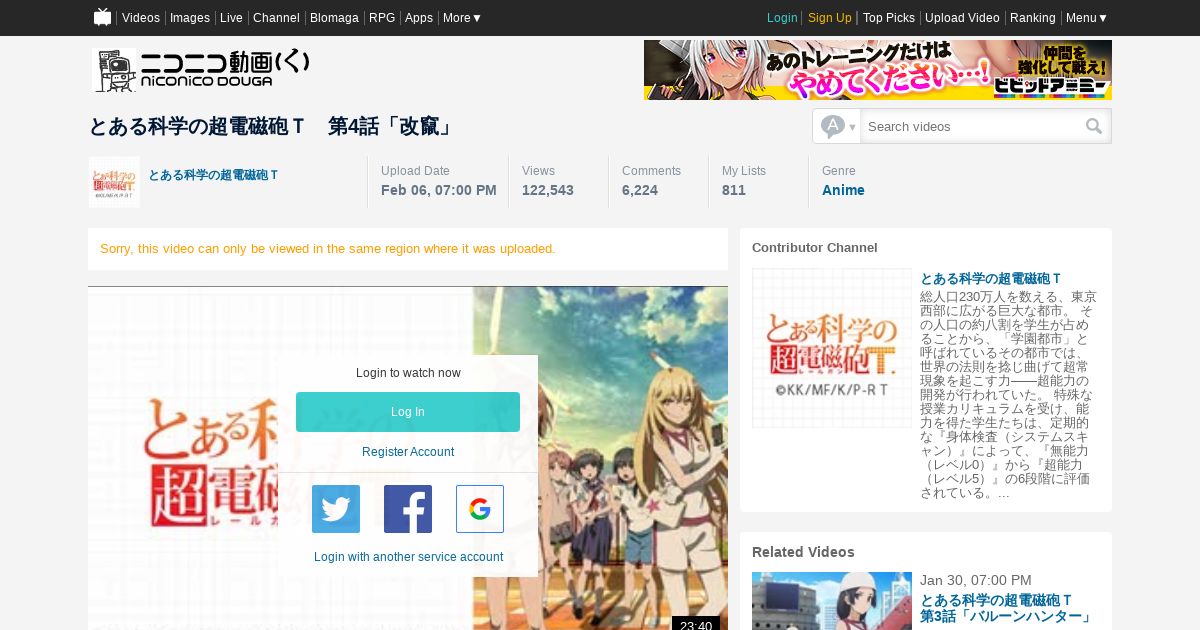1200x630 pixels.
Task: Click the related video episode 3 thumbnail
Action: pyautogui.click(x=832, y=601)
